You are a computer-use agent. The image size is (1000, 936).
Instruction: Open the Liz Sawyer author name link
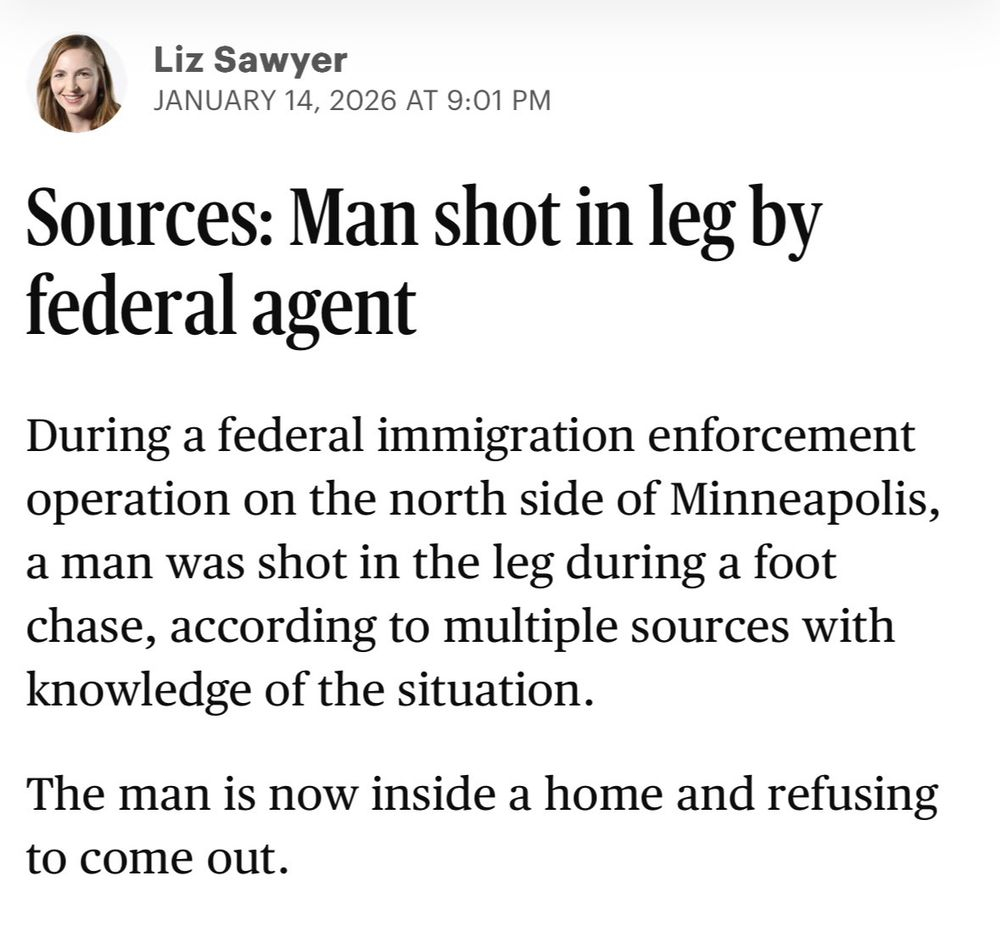250,61
